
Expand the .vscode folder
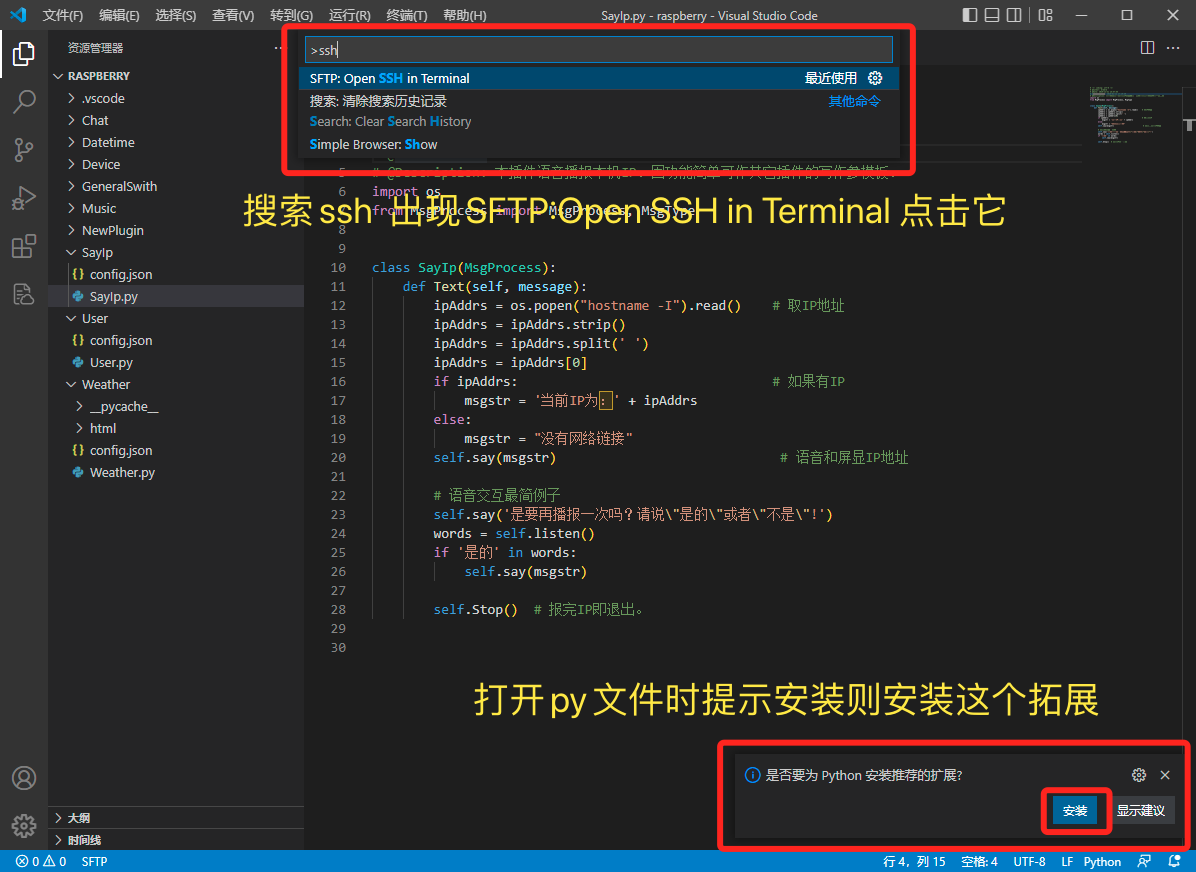[175, 98]
